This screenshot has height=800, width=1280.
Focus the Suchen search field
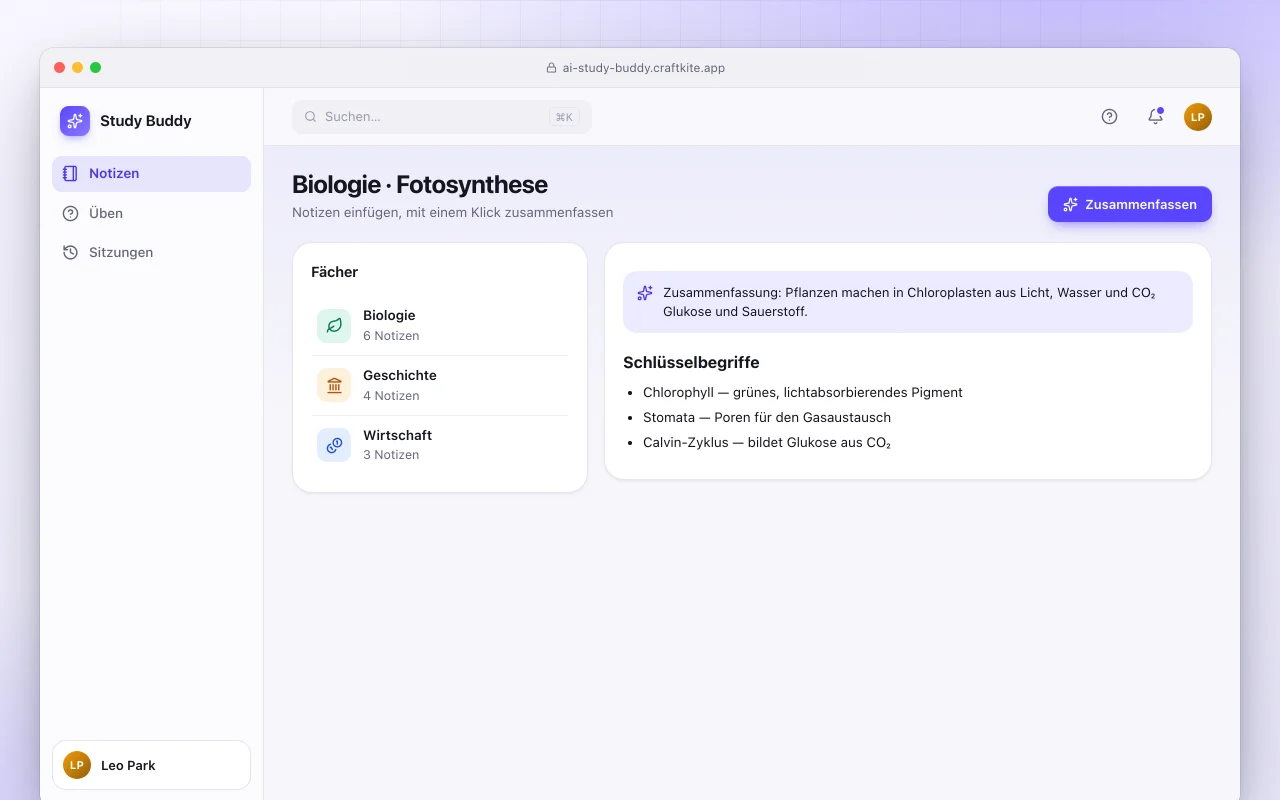click(x=442, y=117)
